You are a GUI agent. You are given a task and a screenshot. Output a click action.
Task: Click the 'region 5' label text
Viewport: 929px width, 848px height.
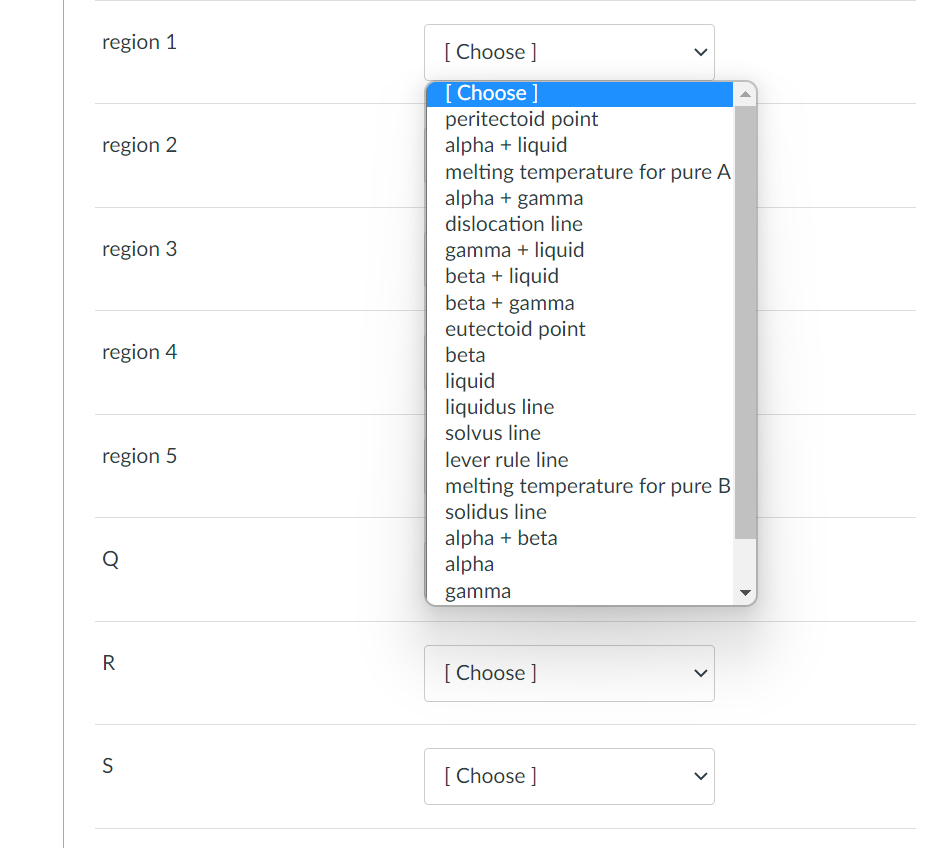139,456
